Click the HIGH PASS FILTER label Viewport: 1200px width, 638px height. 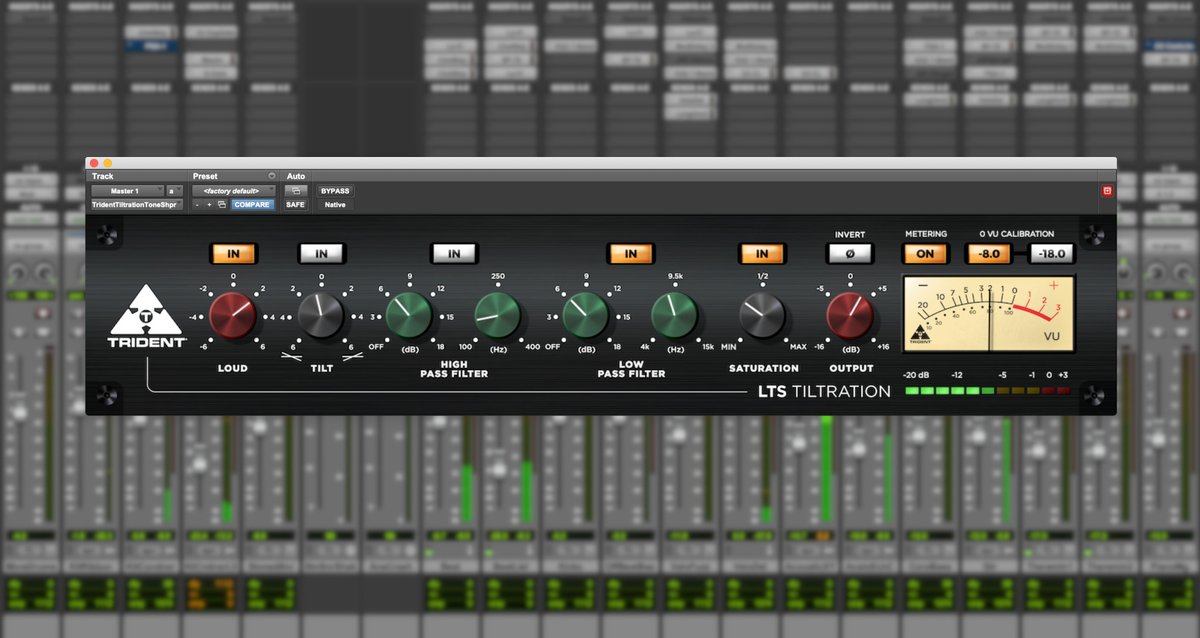tap(453, 369)
